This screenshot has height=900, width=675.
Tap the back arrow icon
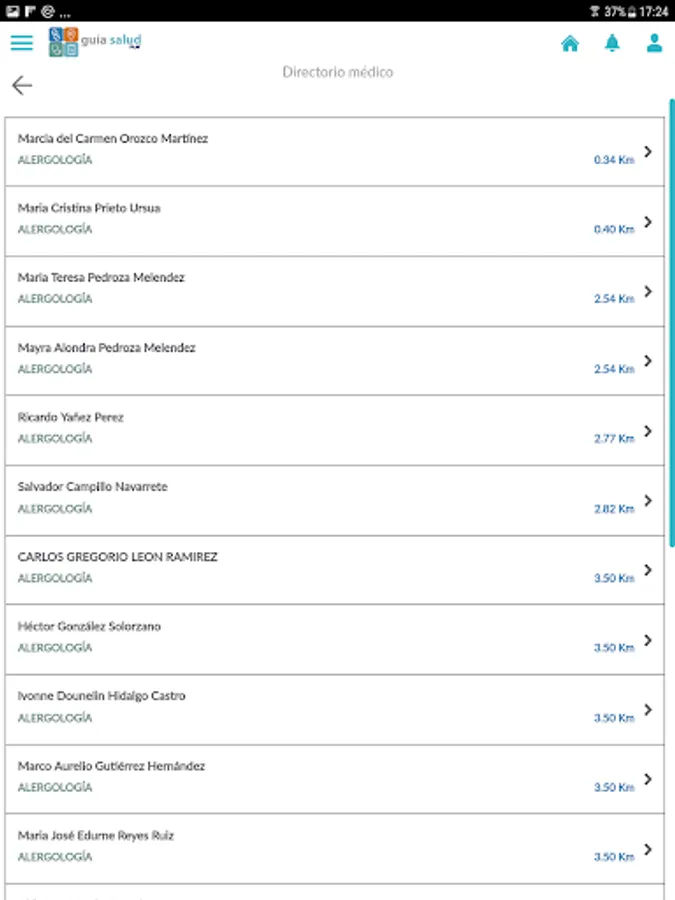click(x=22, y=85)
